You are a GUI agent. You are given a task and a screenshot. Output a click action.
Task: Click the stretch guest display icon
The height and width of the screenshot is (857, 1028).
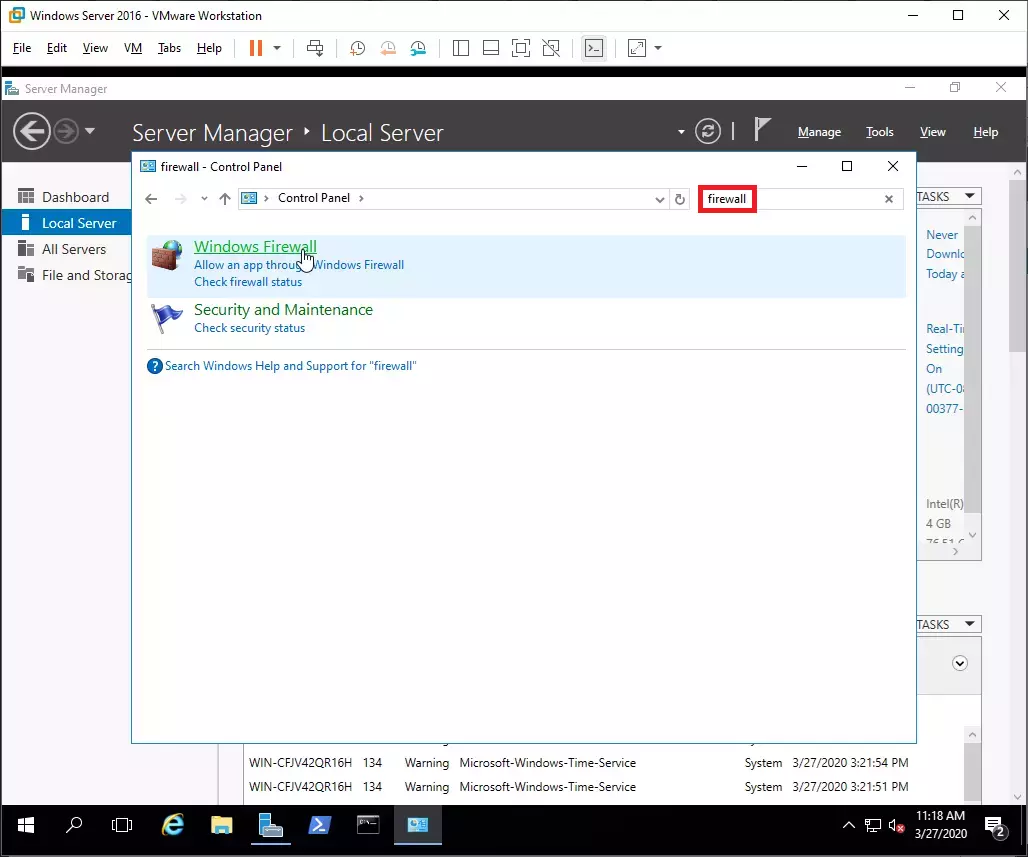click(637, 48)
